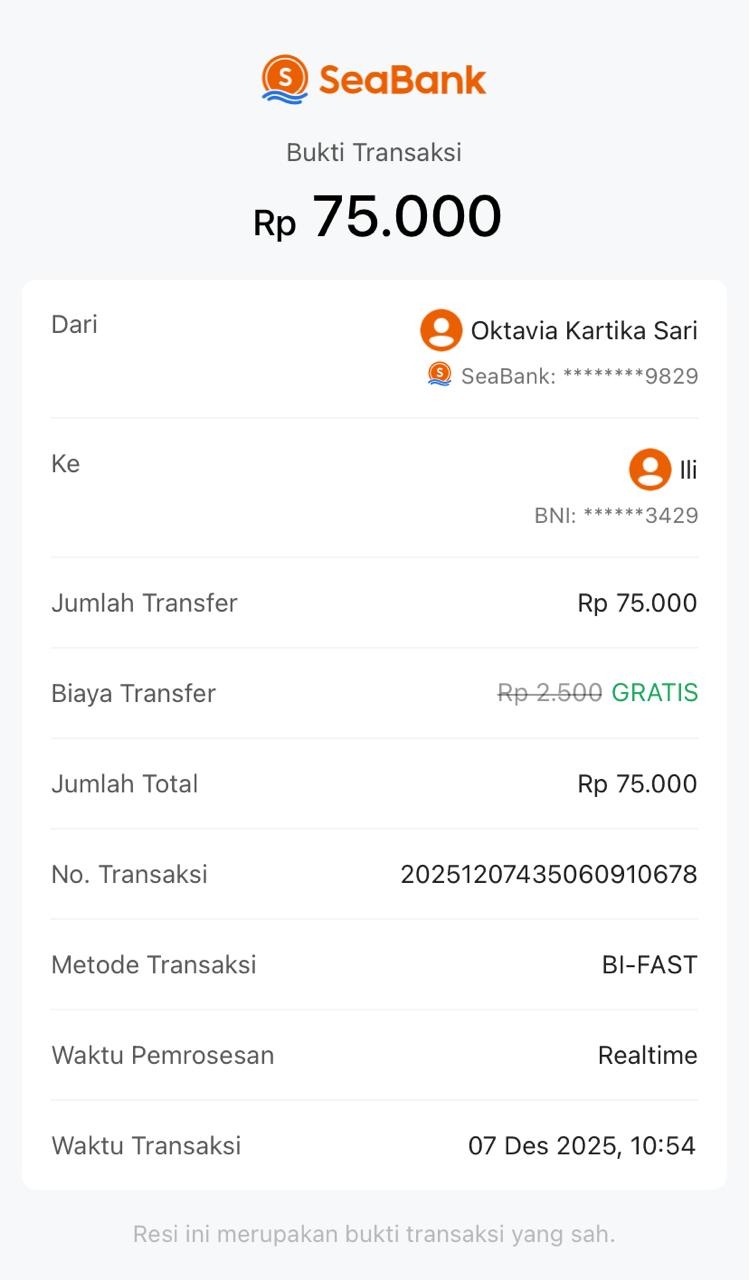Tap the green GRATIS label
Screen dimensions: 749x1280
pyautogui.click(x=655, y=693)
